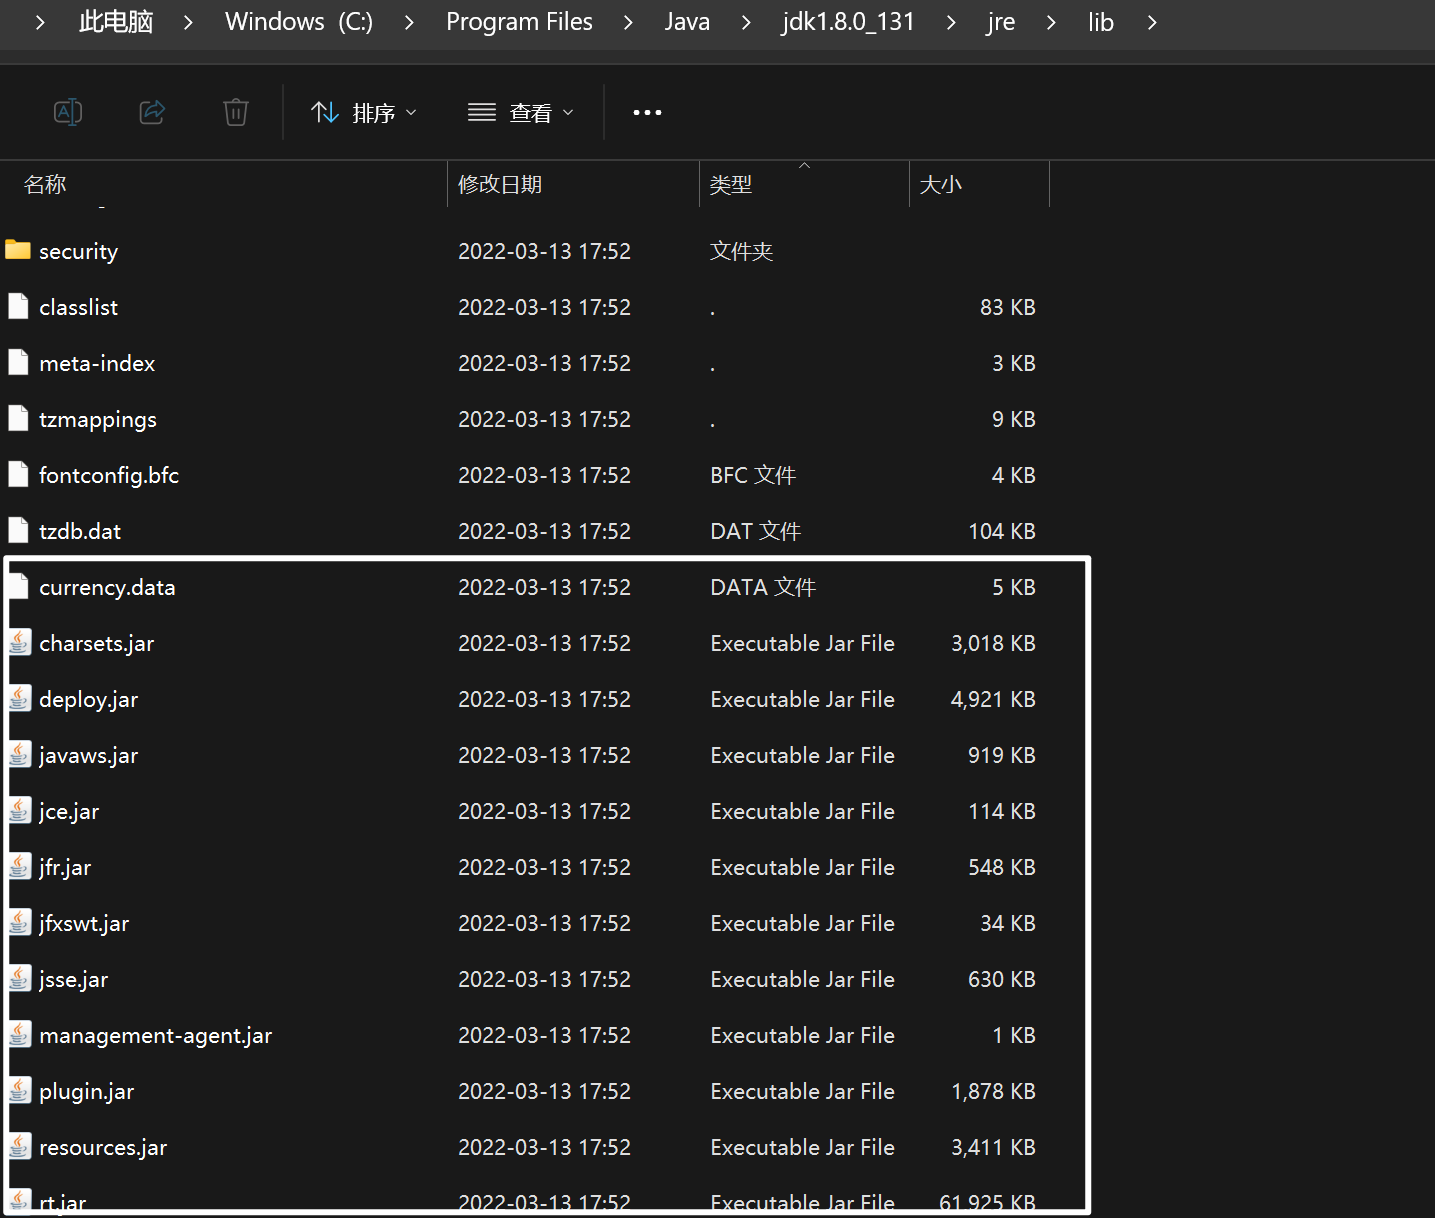This screenshot has width=1435, height=1218.
Task: Sort by the Date modified (修改日期) header
Action: pyautogui.click(x=500, y=184)
